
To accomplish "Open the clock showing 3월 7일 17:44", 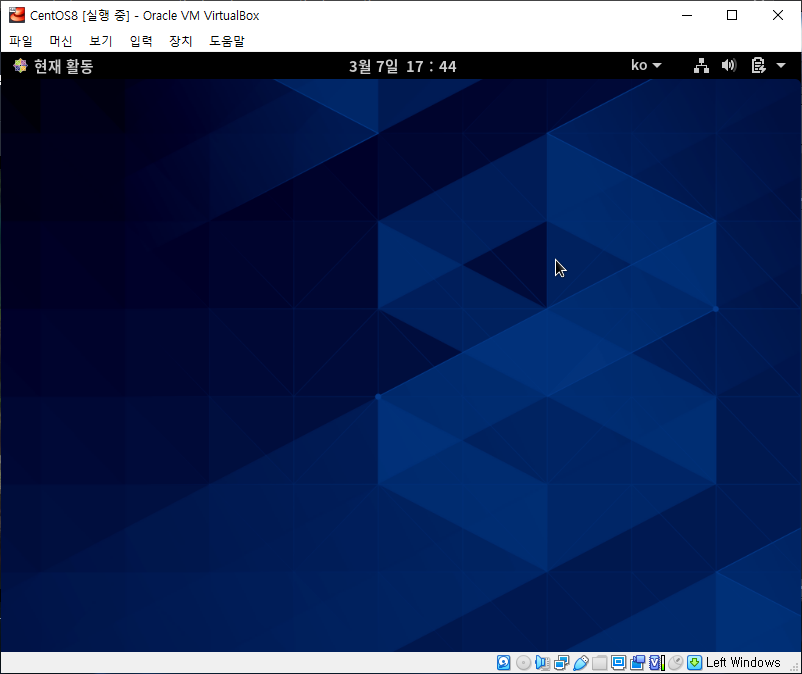I will [403, 66].
